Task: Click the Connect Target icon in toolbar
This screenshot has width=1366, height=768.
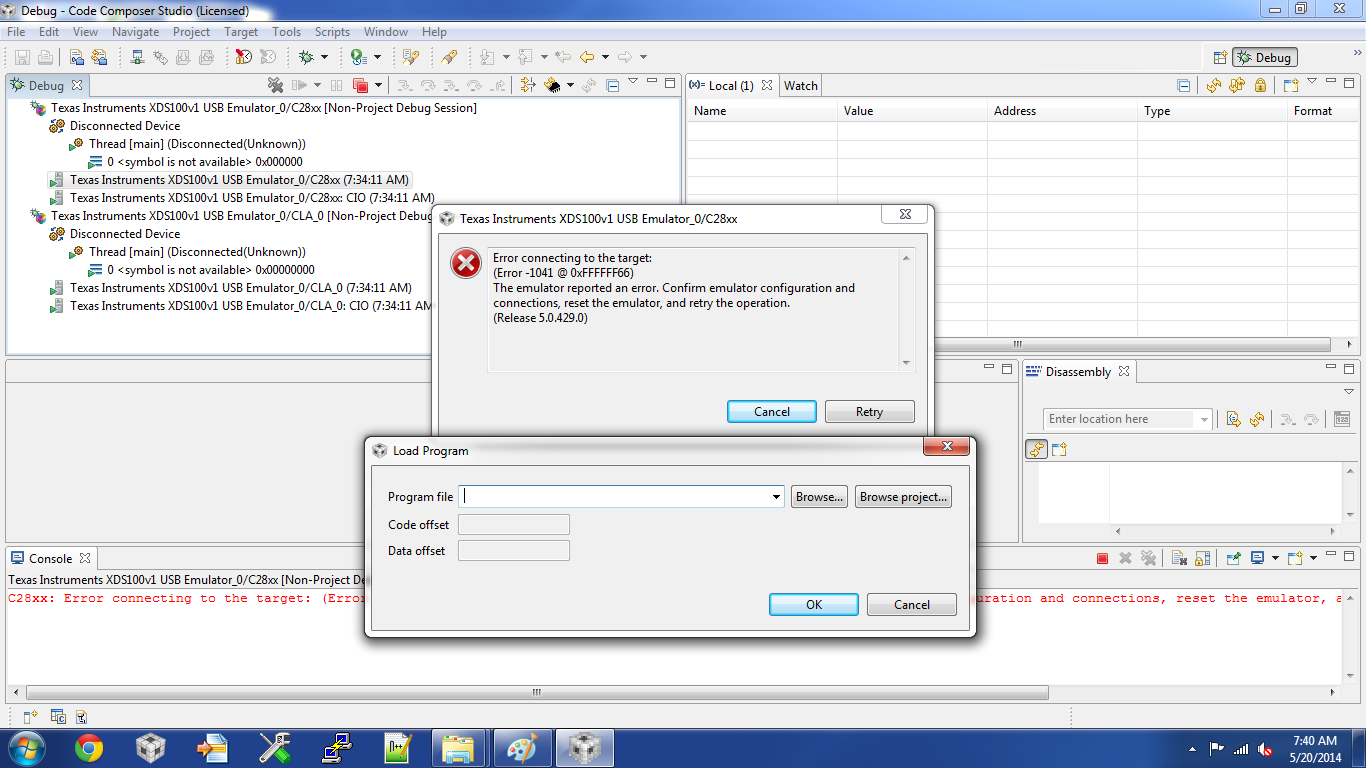Action: pos(137,57)
